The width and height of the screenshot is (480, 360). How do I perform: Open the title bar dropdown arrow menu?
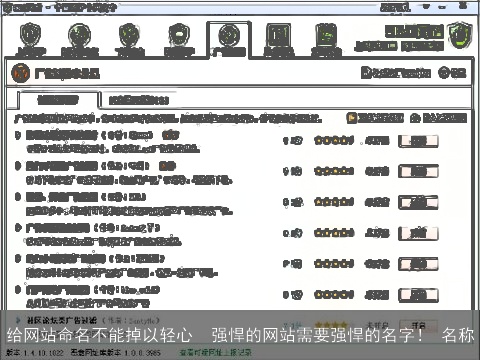(426, 6)
